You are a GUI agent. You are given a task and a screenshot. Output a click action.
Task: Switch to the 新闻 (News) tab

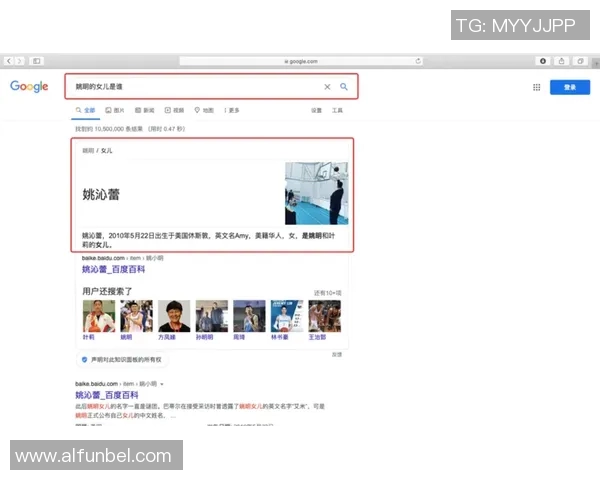[x=144, y=110]
